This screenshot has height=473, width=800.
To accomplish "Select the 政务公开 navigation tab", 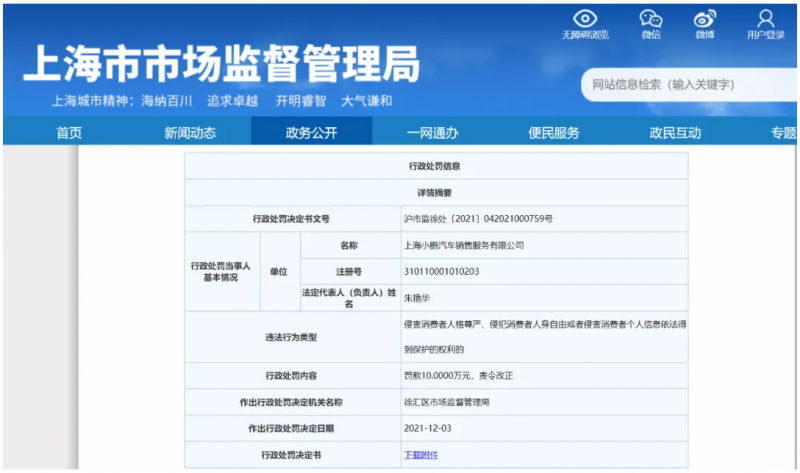I will click(311, 133).
